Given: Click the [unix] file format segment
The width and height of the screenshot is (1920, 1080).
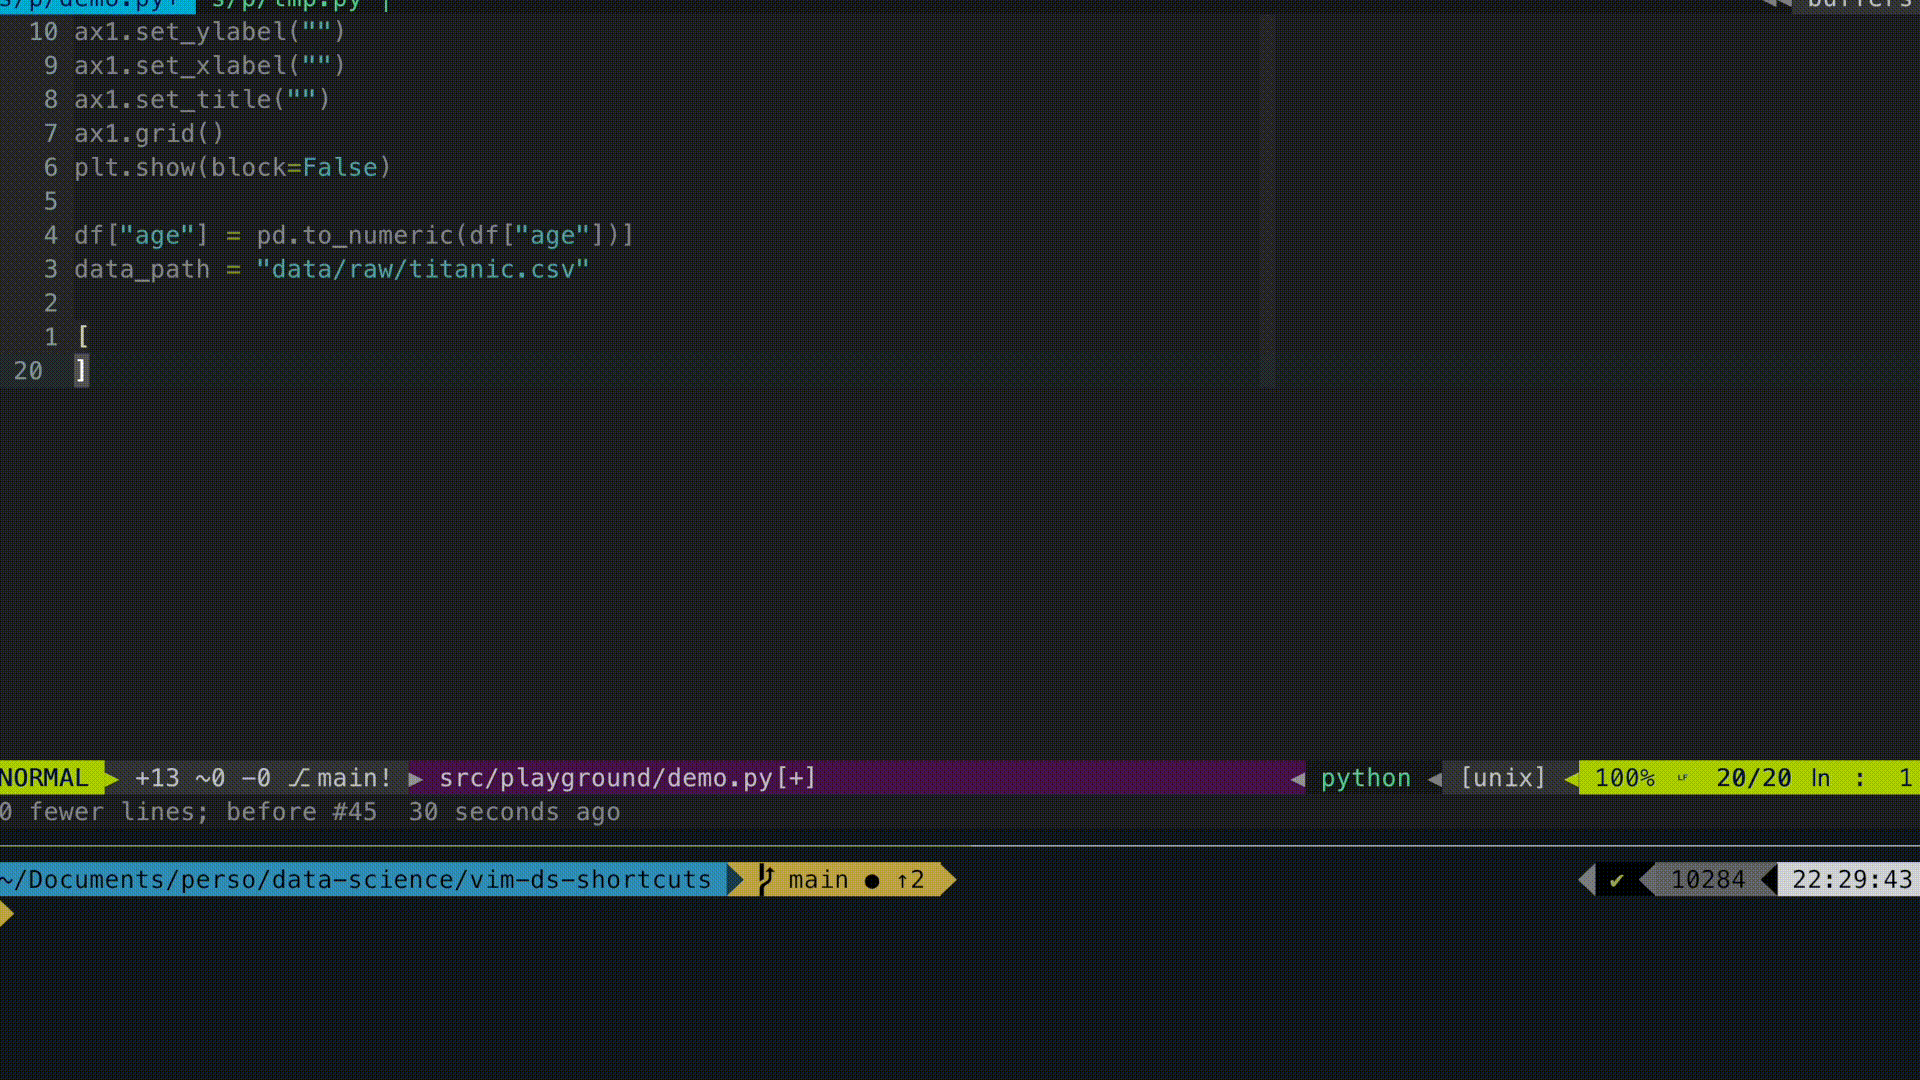Looking at the screenshot, I should tap(1503, 778).
